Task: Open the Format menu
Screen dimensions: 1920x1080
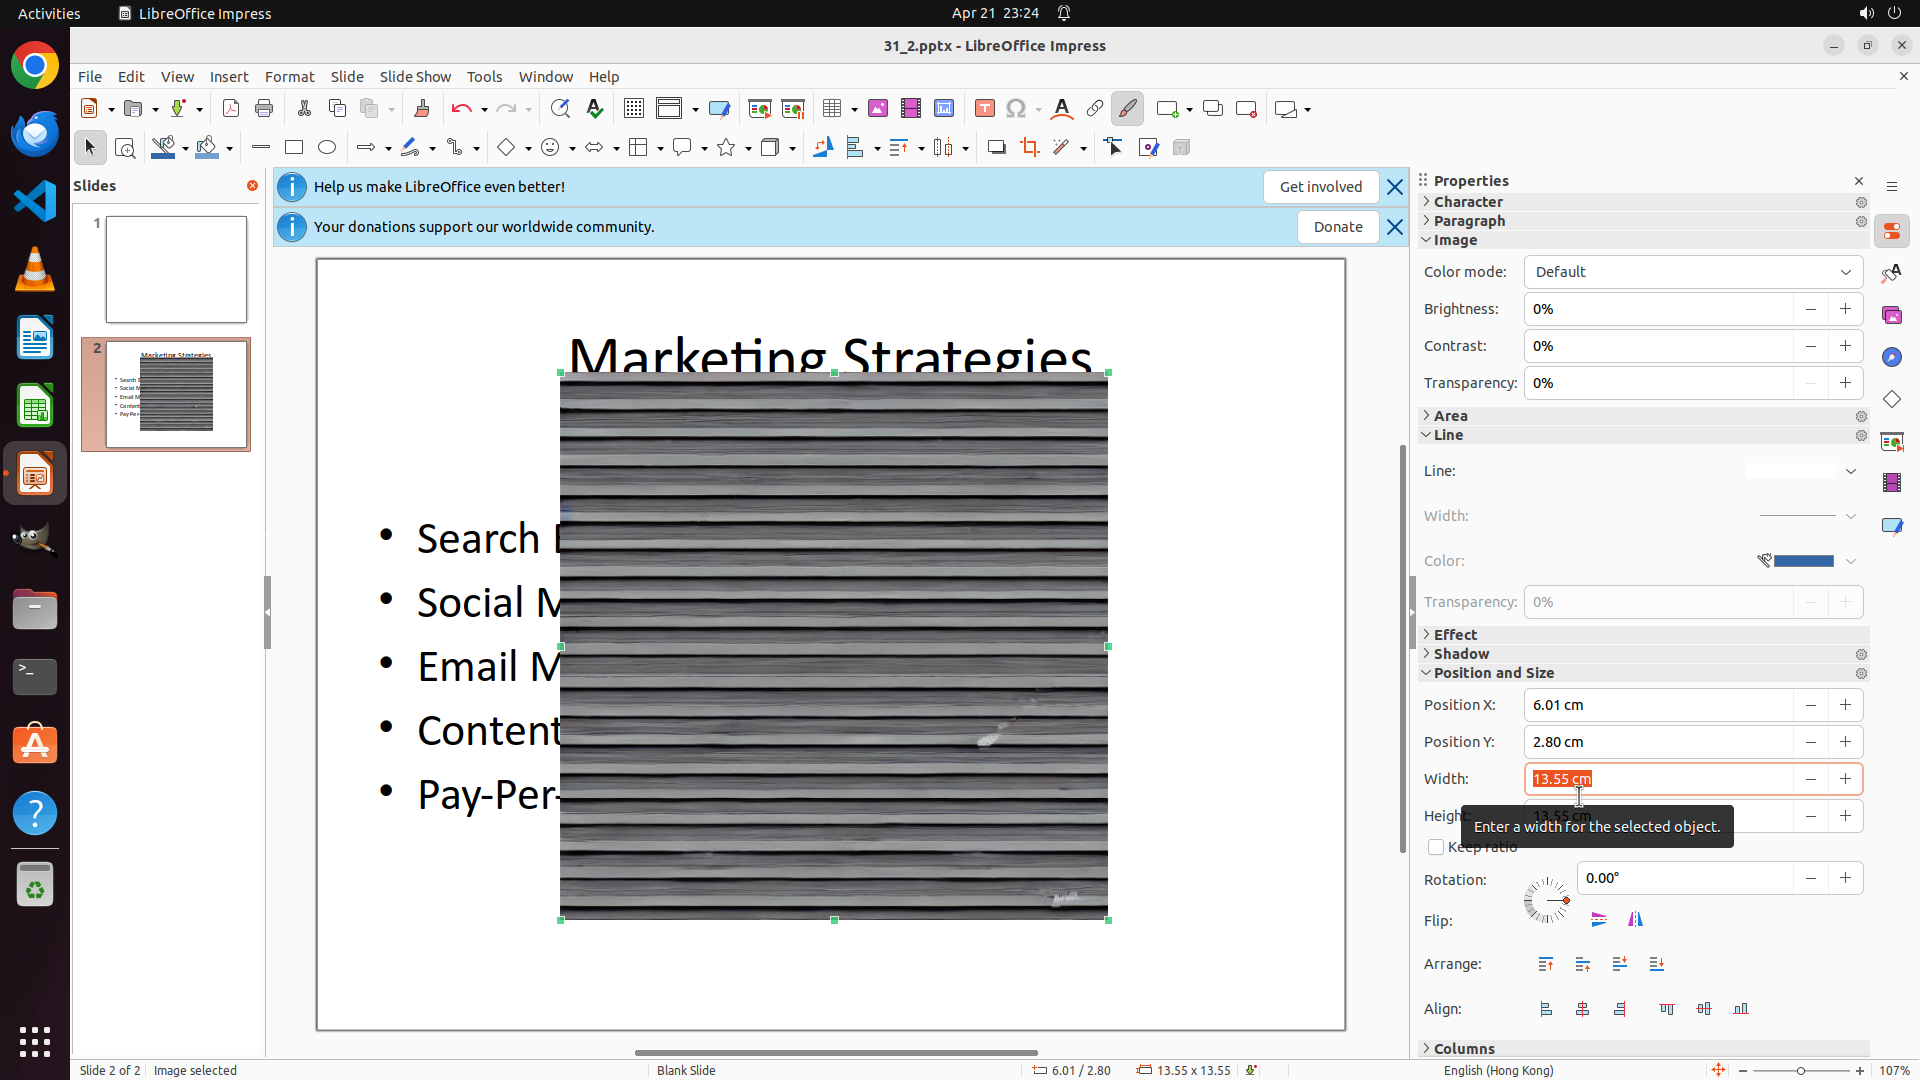Action: [289, 77]
